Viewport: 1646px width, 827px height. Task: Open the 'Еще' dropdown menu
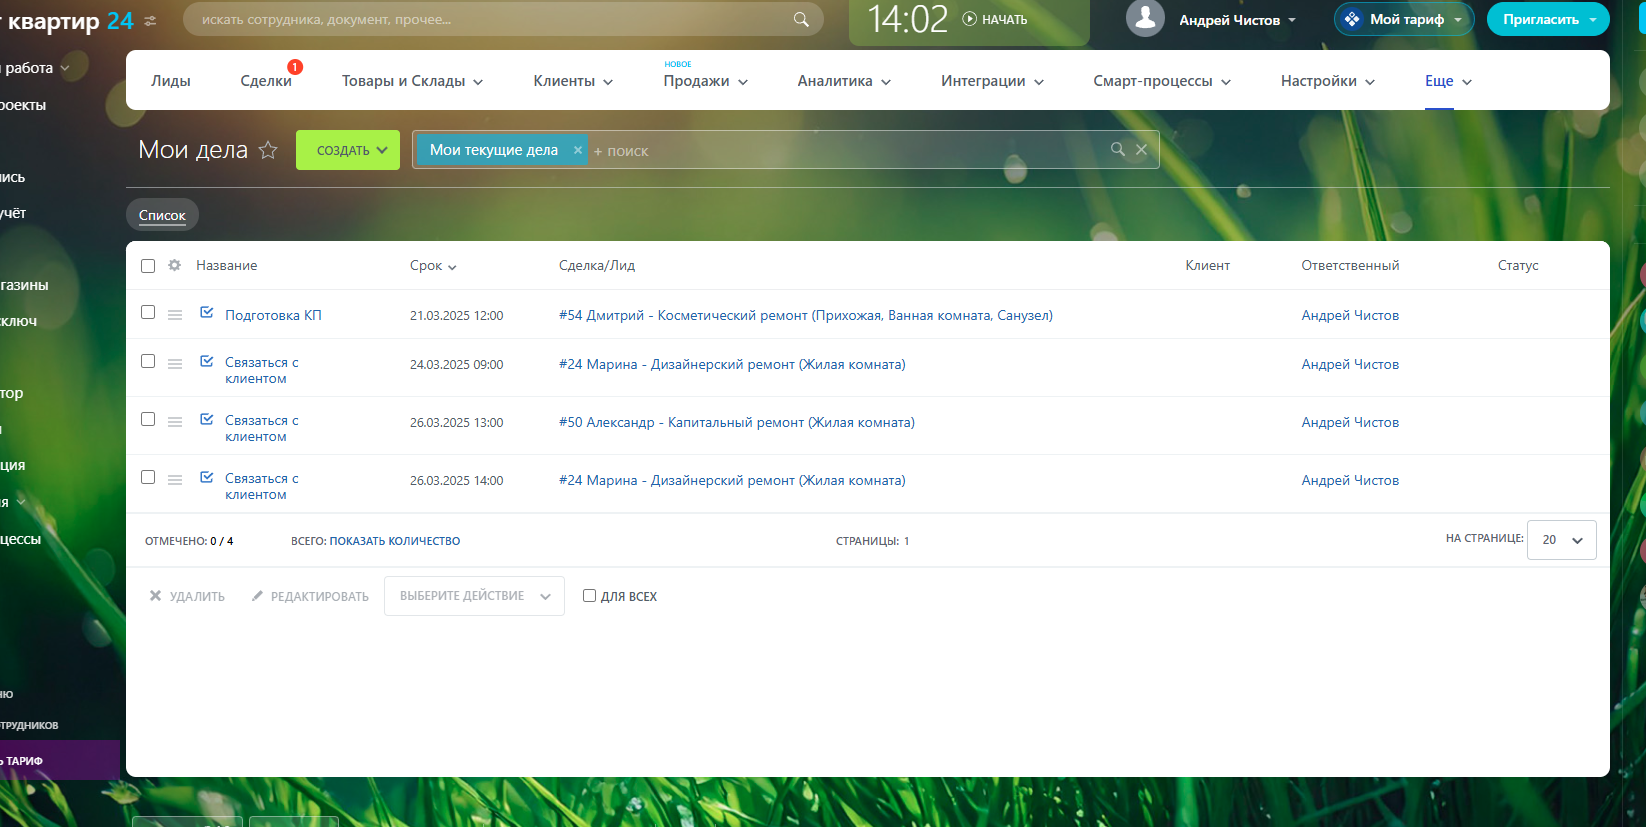point(1448,81)
